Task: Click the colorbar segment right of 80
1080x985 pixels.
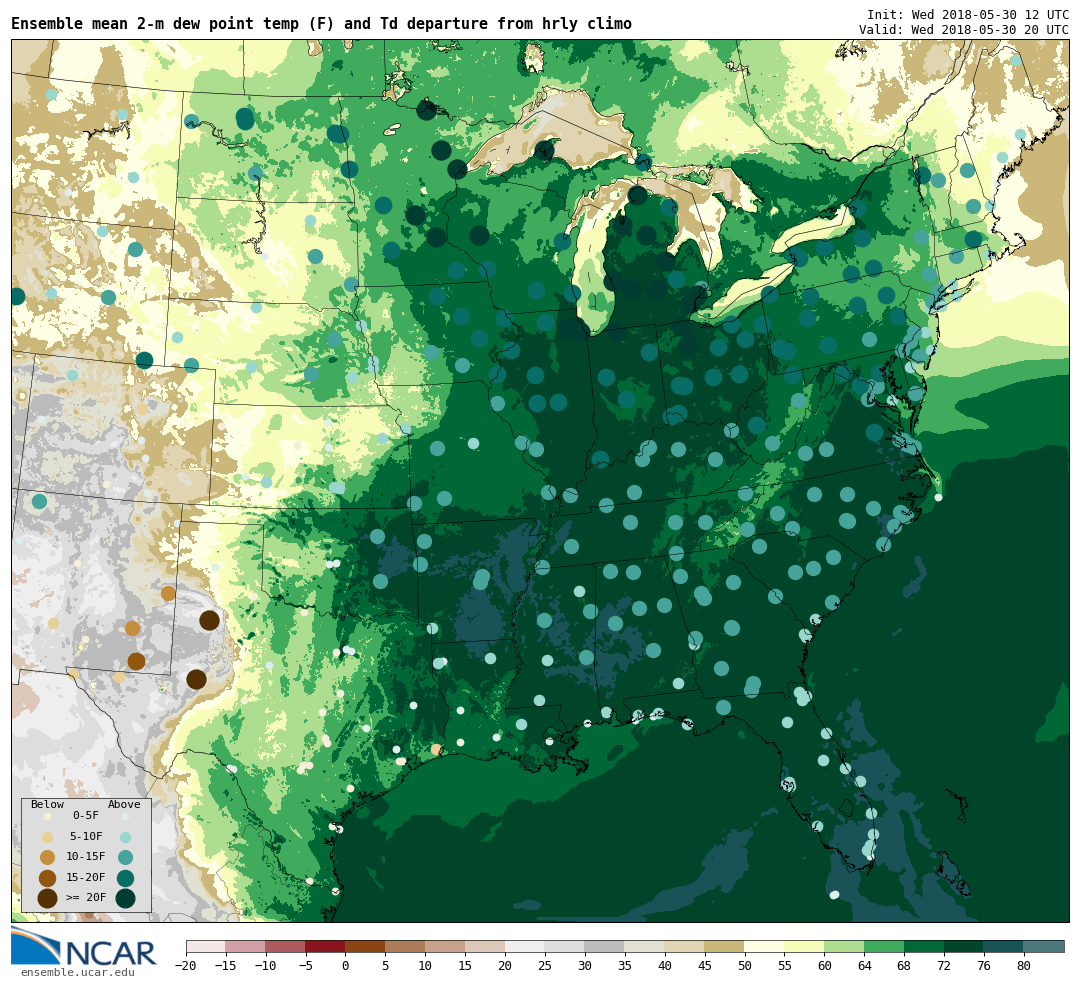Action: click(x=1044, y=946)
